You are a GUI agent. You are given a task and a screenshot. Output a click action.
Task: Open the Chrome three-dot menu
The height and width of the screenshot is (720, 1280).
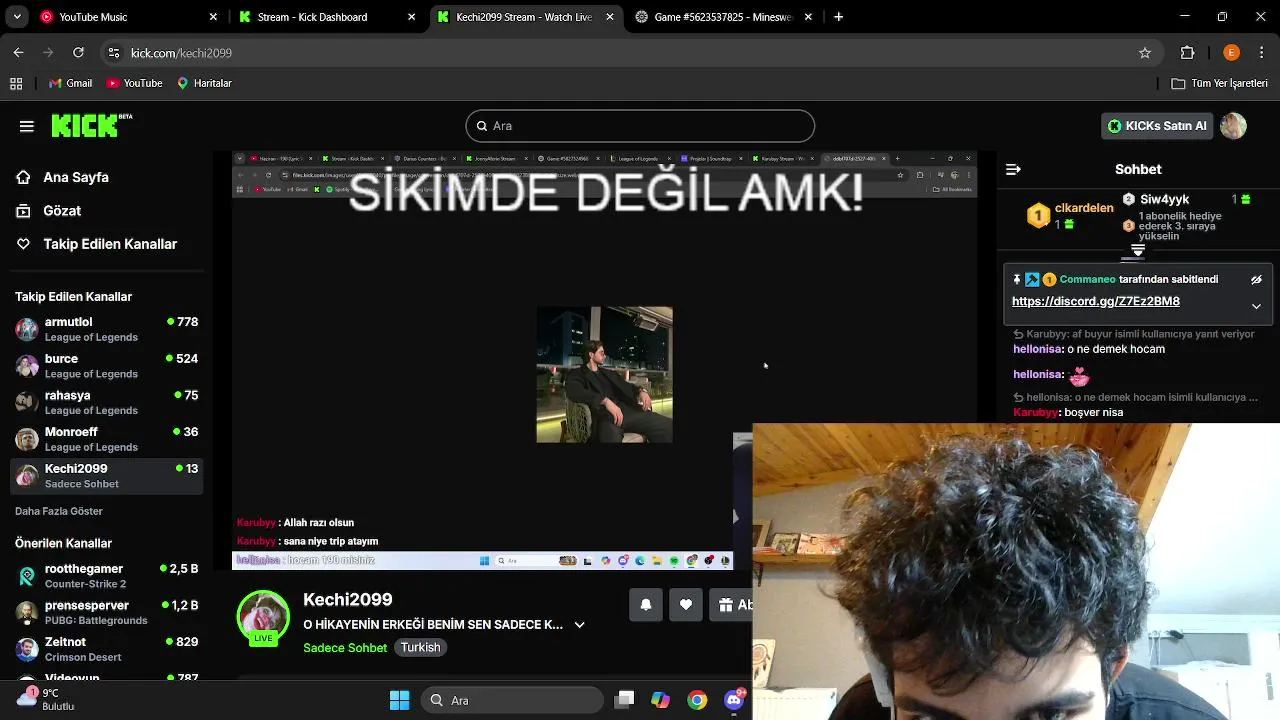pos(1261,53)
